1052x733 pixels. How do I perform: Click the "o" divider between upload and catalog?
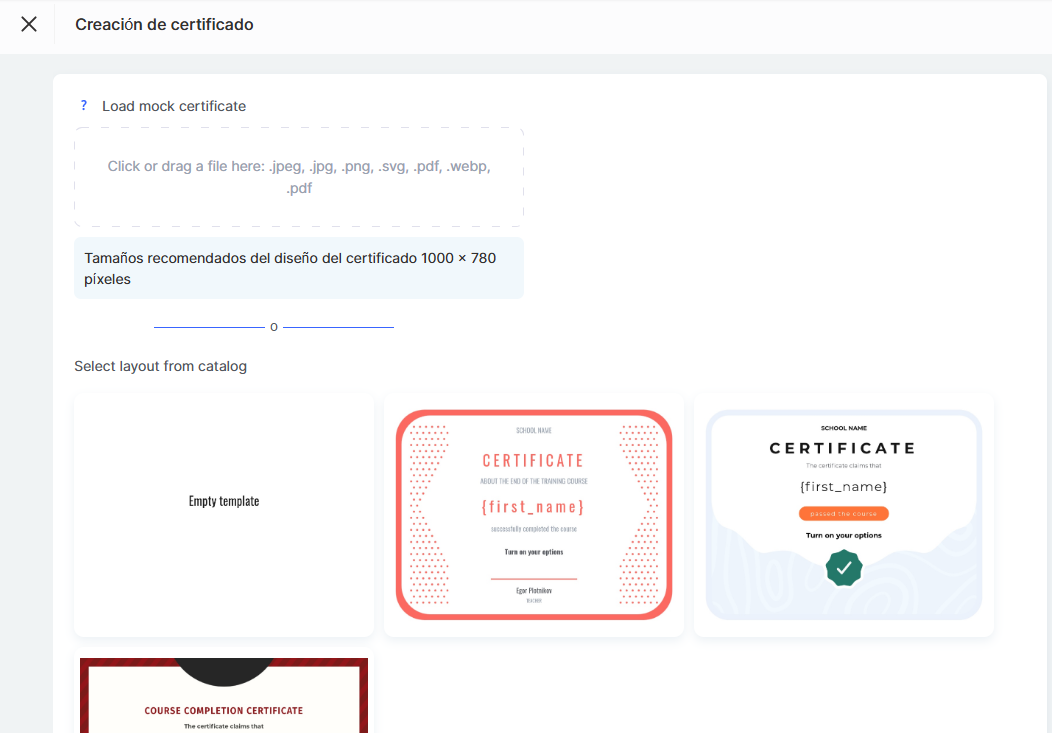[274, 327]
